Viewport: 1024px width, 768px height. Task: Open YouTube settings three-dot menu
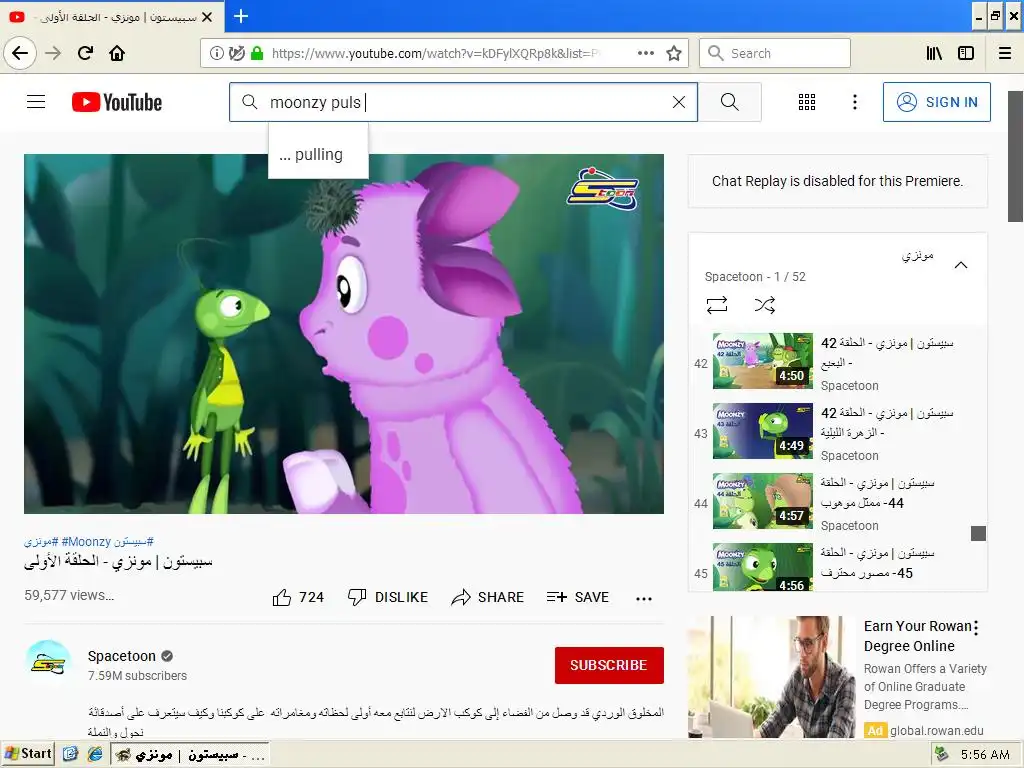tap(854, 102)
